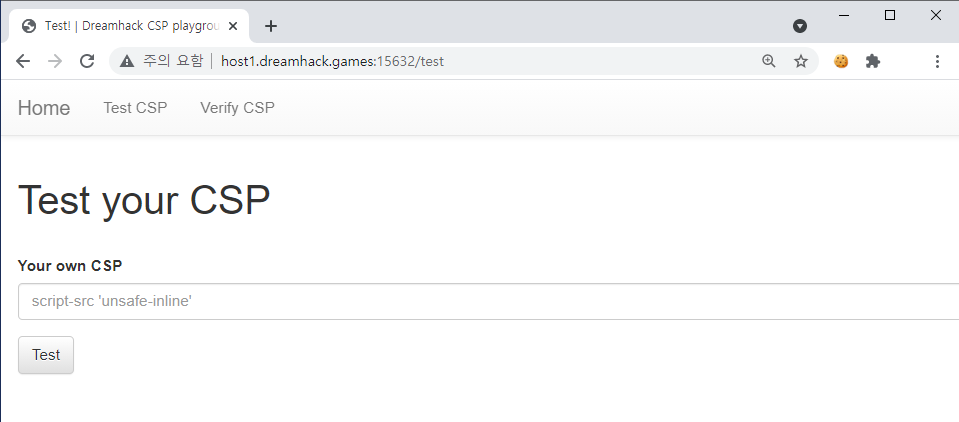This screenshot has height=422, width=959.
Task: Open Chrome's three-dot menu
Action: tap(937, 61)
